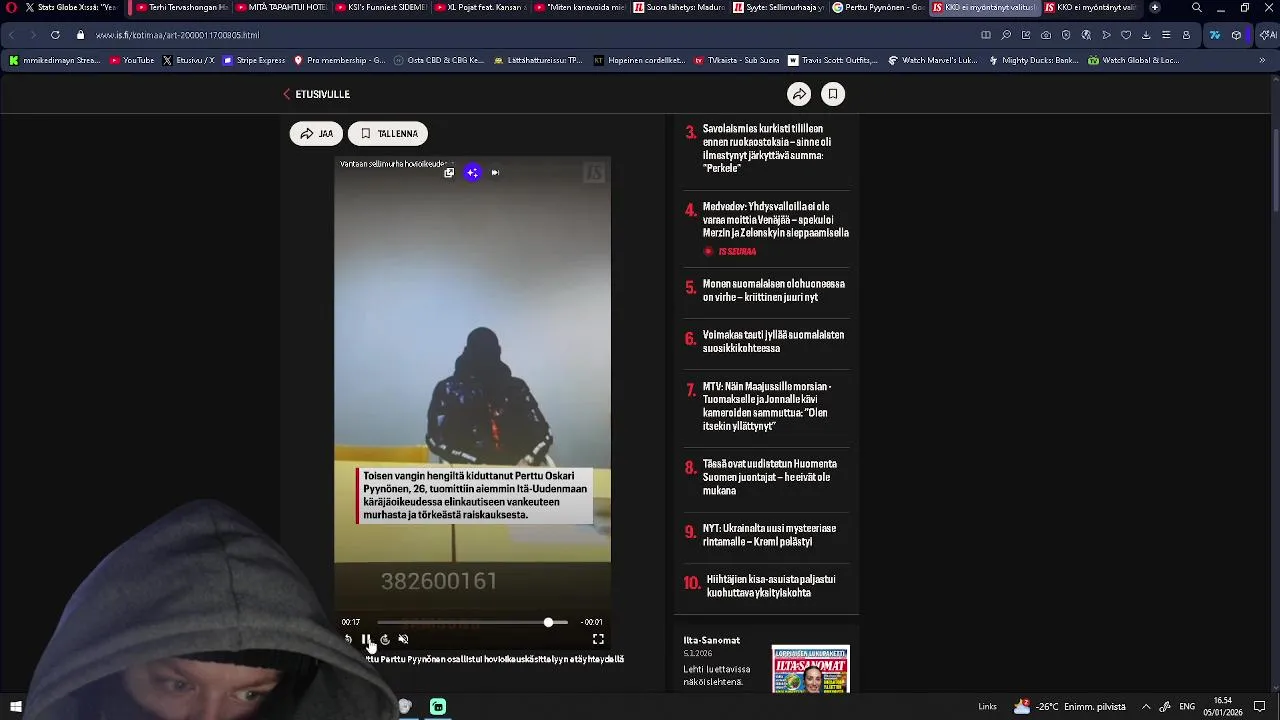The image size is (1280, 720).
Task: Click the TALLENNA save button
Action: [388, 133]
